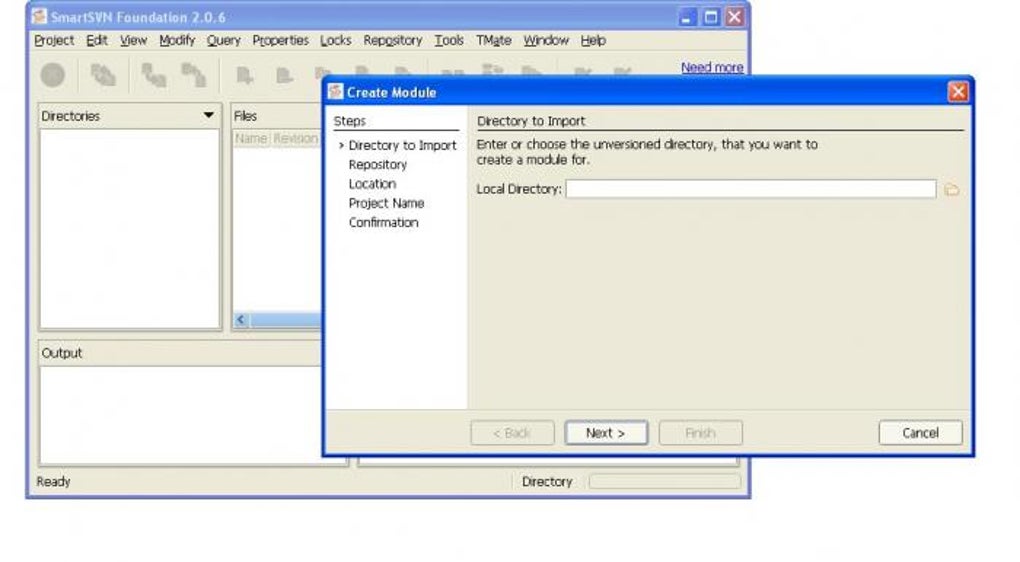Image resolution: width=1020 pixels, height=562 pixels.
Task: Expand the Directories panel dropdown arrow
Action: 208,116
